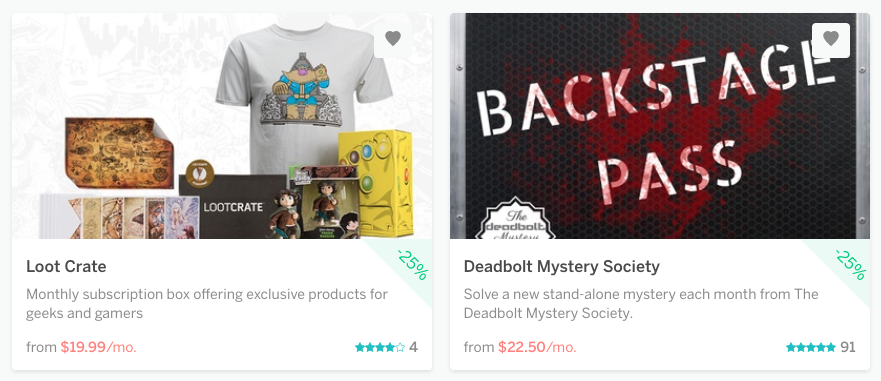Click the Deadbolt Mystery logo badge in image
Viewport: 881px width, 381px height.
pyautogui.click(x=514, y=219)
